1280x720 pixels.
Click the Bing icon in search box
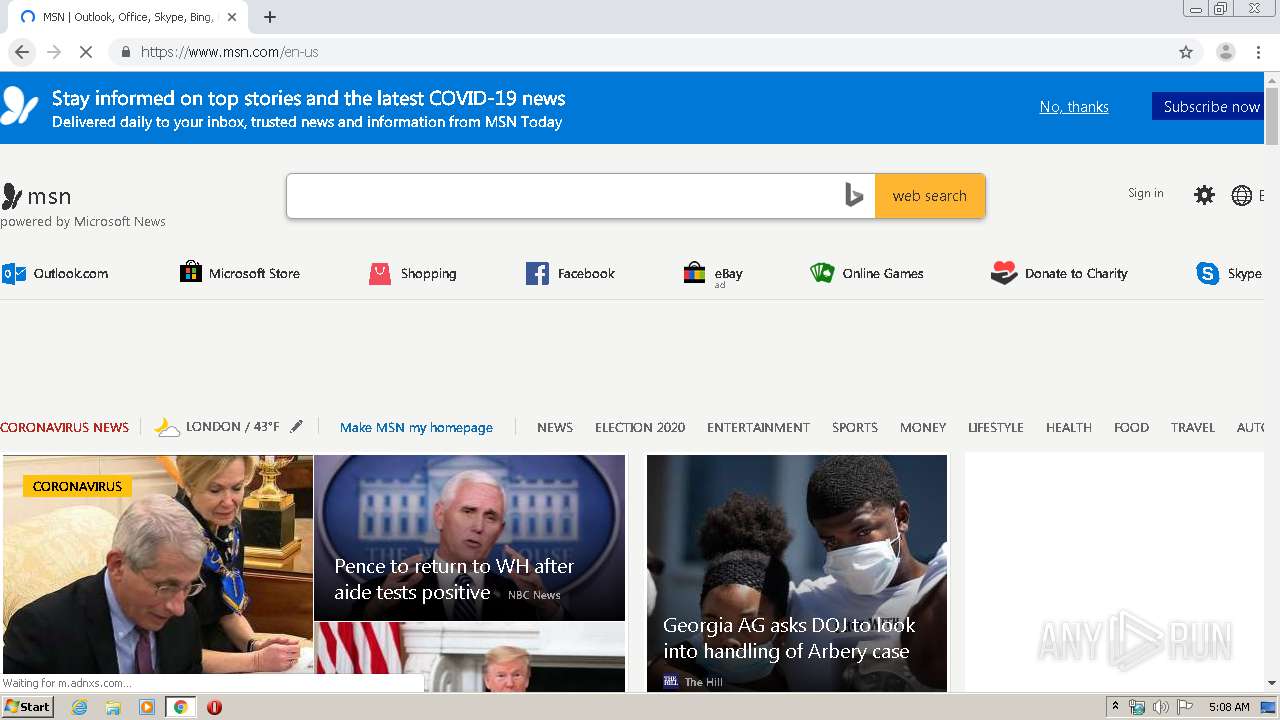853,196
